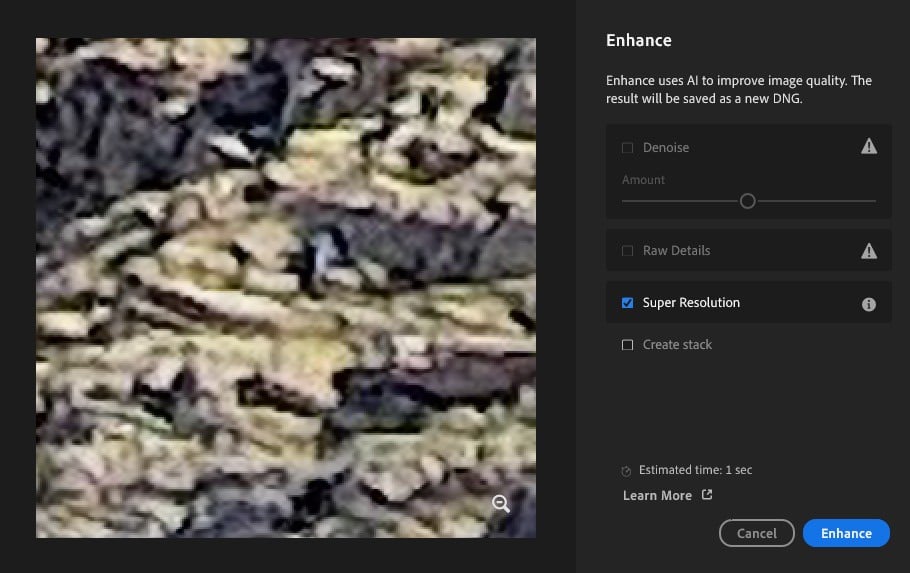This screenshot has height=573, width=910.
Task: Click the Denoise label text
Action: 666,148
